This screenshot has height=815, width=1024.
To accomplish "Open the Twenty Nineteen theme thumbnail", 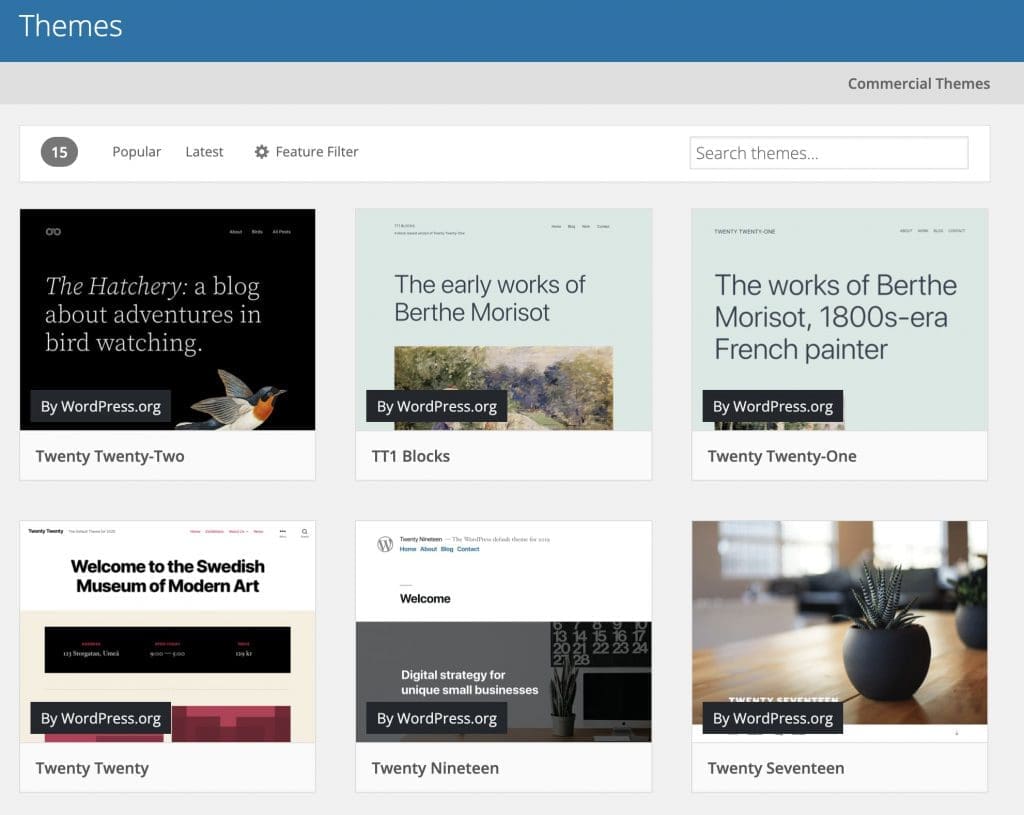I will click(504, 631).
